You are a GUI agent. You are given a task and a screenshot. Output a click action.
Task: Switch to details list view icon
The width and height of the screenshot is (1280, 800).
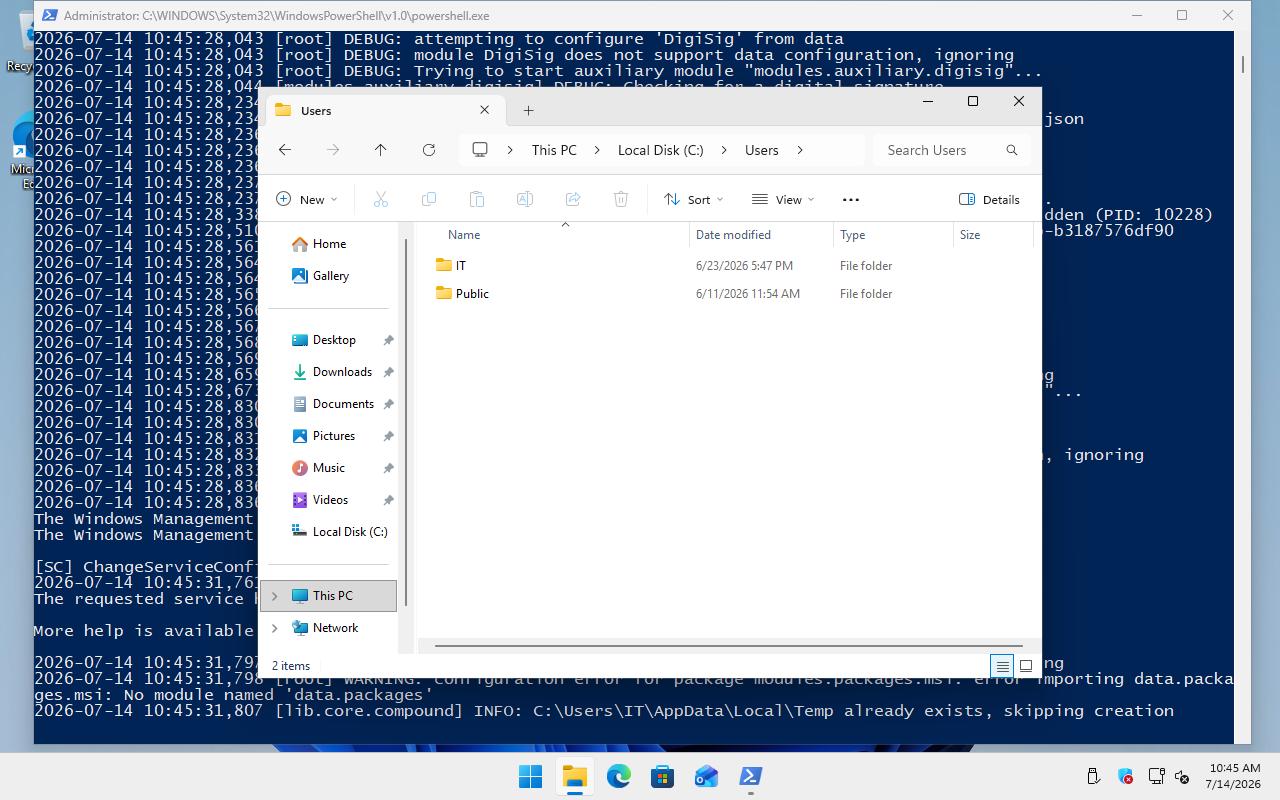pyautogui.click(x=1002, y=666)
